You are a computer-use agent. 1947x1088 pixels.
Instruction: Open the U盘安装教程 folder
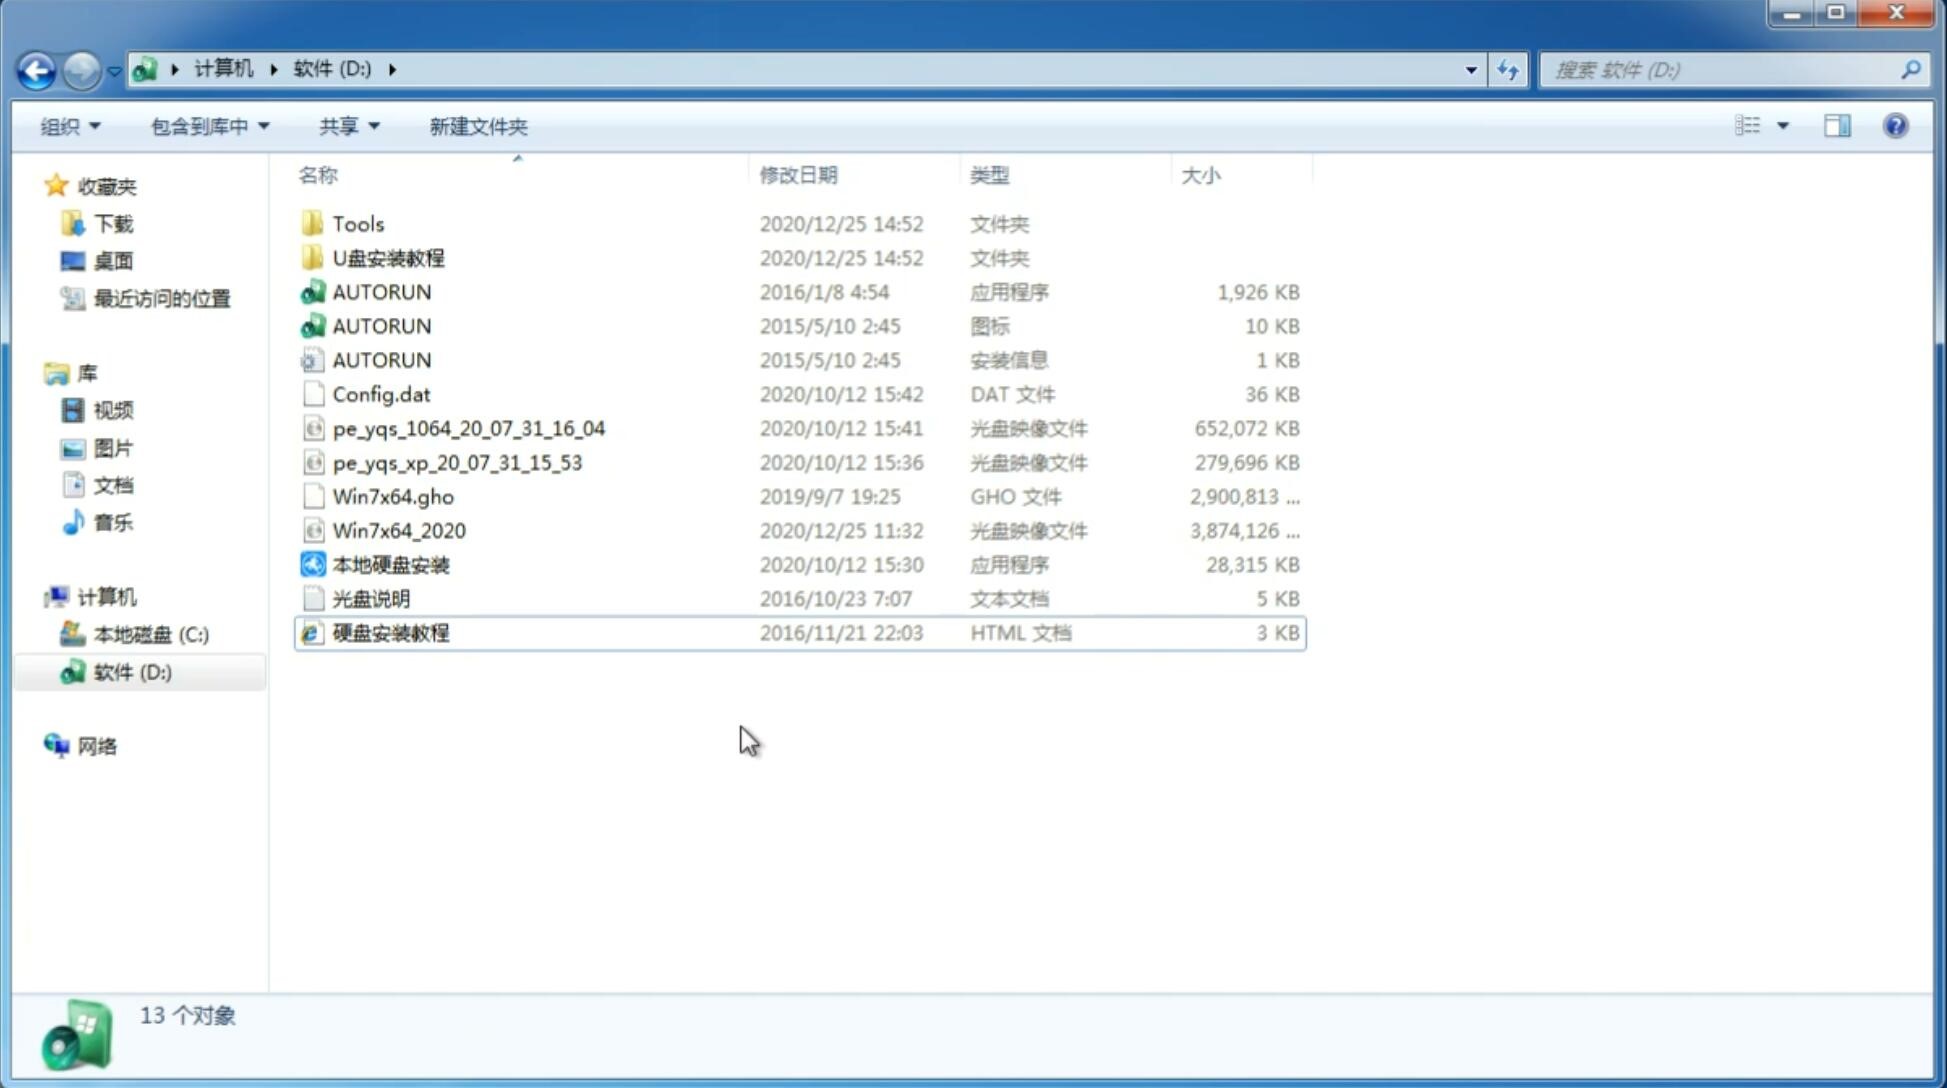[388, 258]
